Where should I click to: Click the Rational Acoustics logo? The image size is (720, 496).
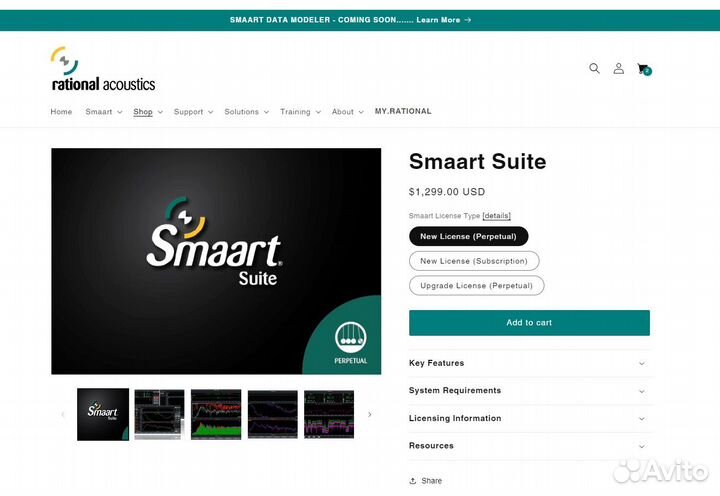pos(103,68)
